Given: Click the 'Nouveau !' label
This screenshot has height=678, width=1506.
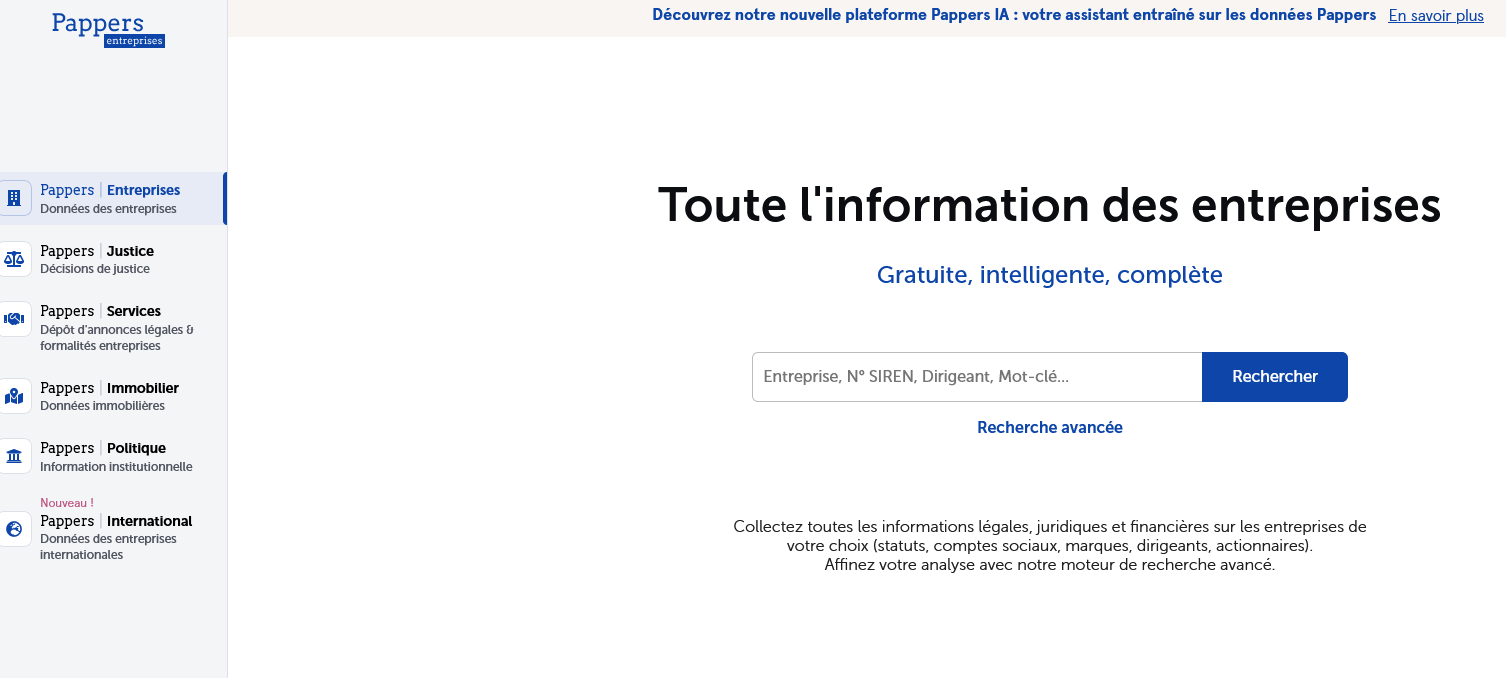Looking at the screenshot, I should [x=67, y=503].
